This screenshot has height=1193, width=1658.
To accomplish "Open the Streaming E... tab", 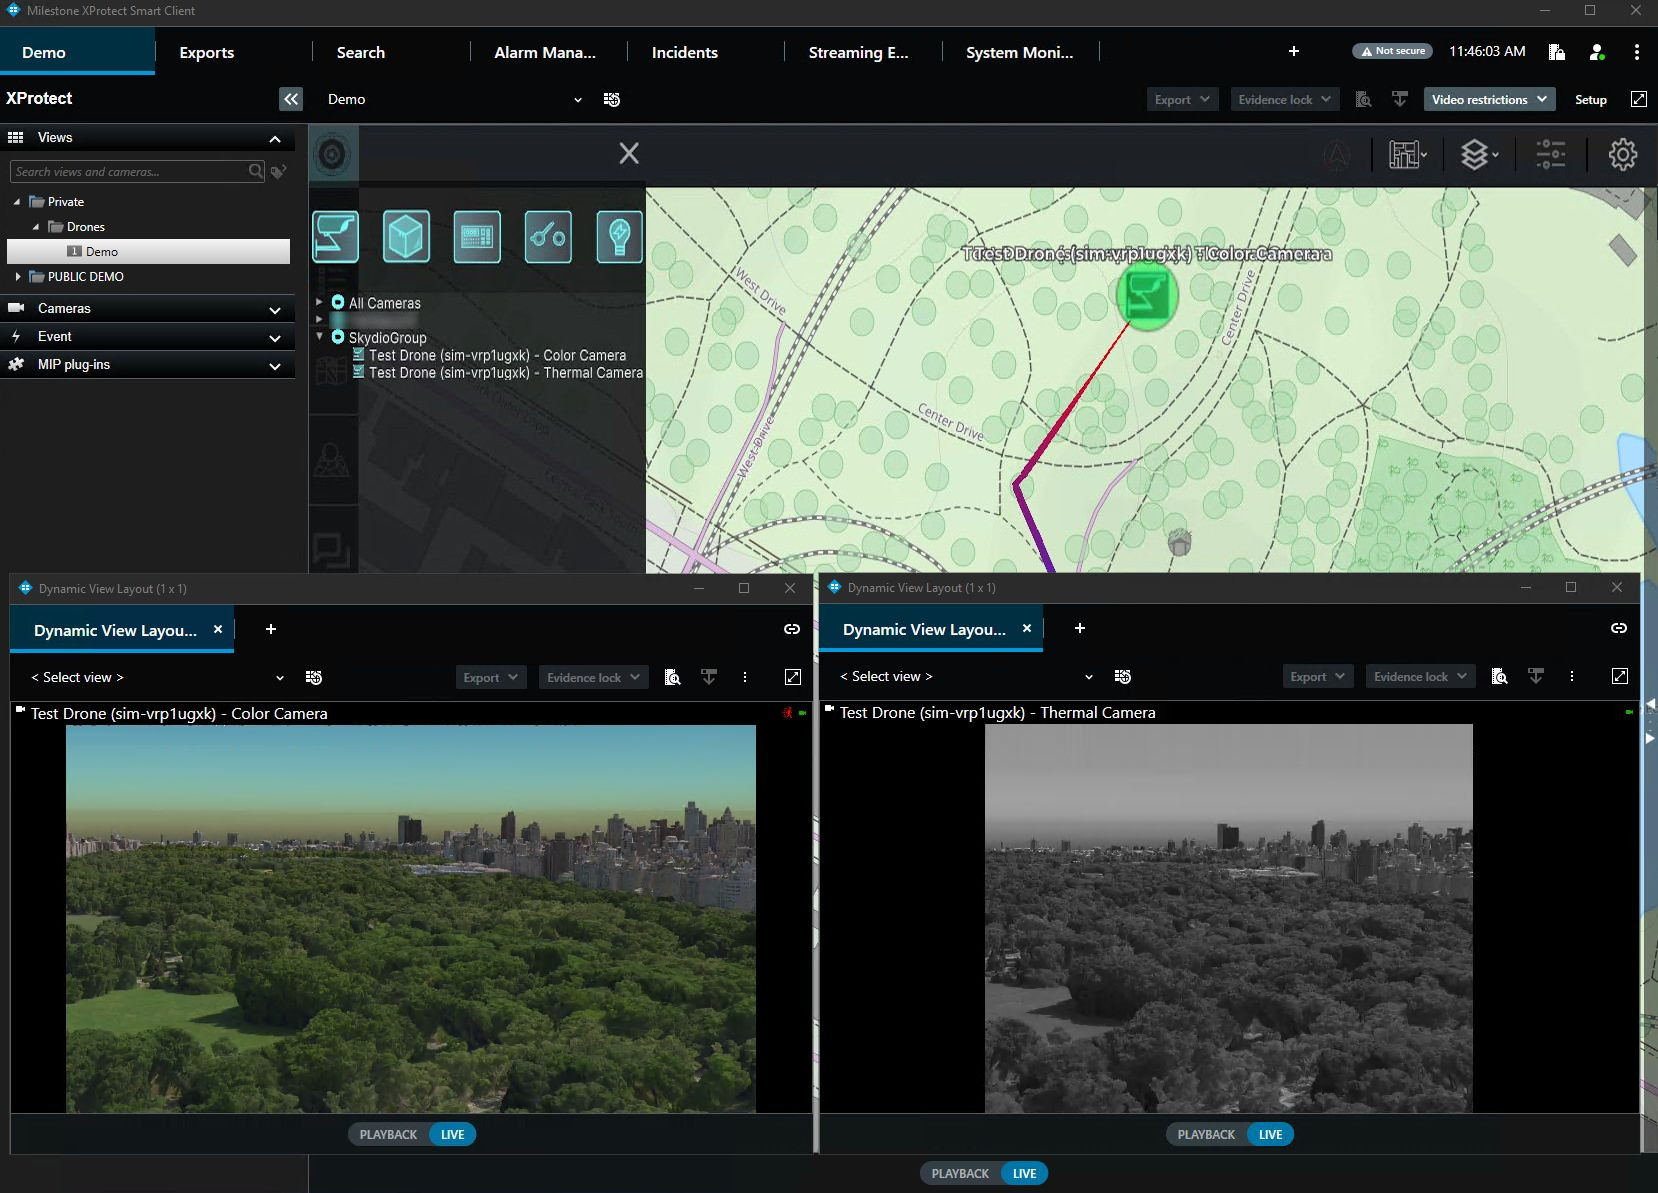I will tap(859, 52).
